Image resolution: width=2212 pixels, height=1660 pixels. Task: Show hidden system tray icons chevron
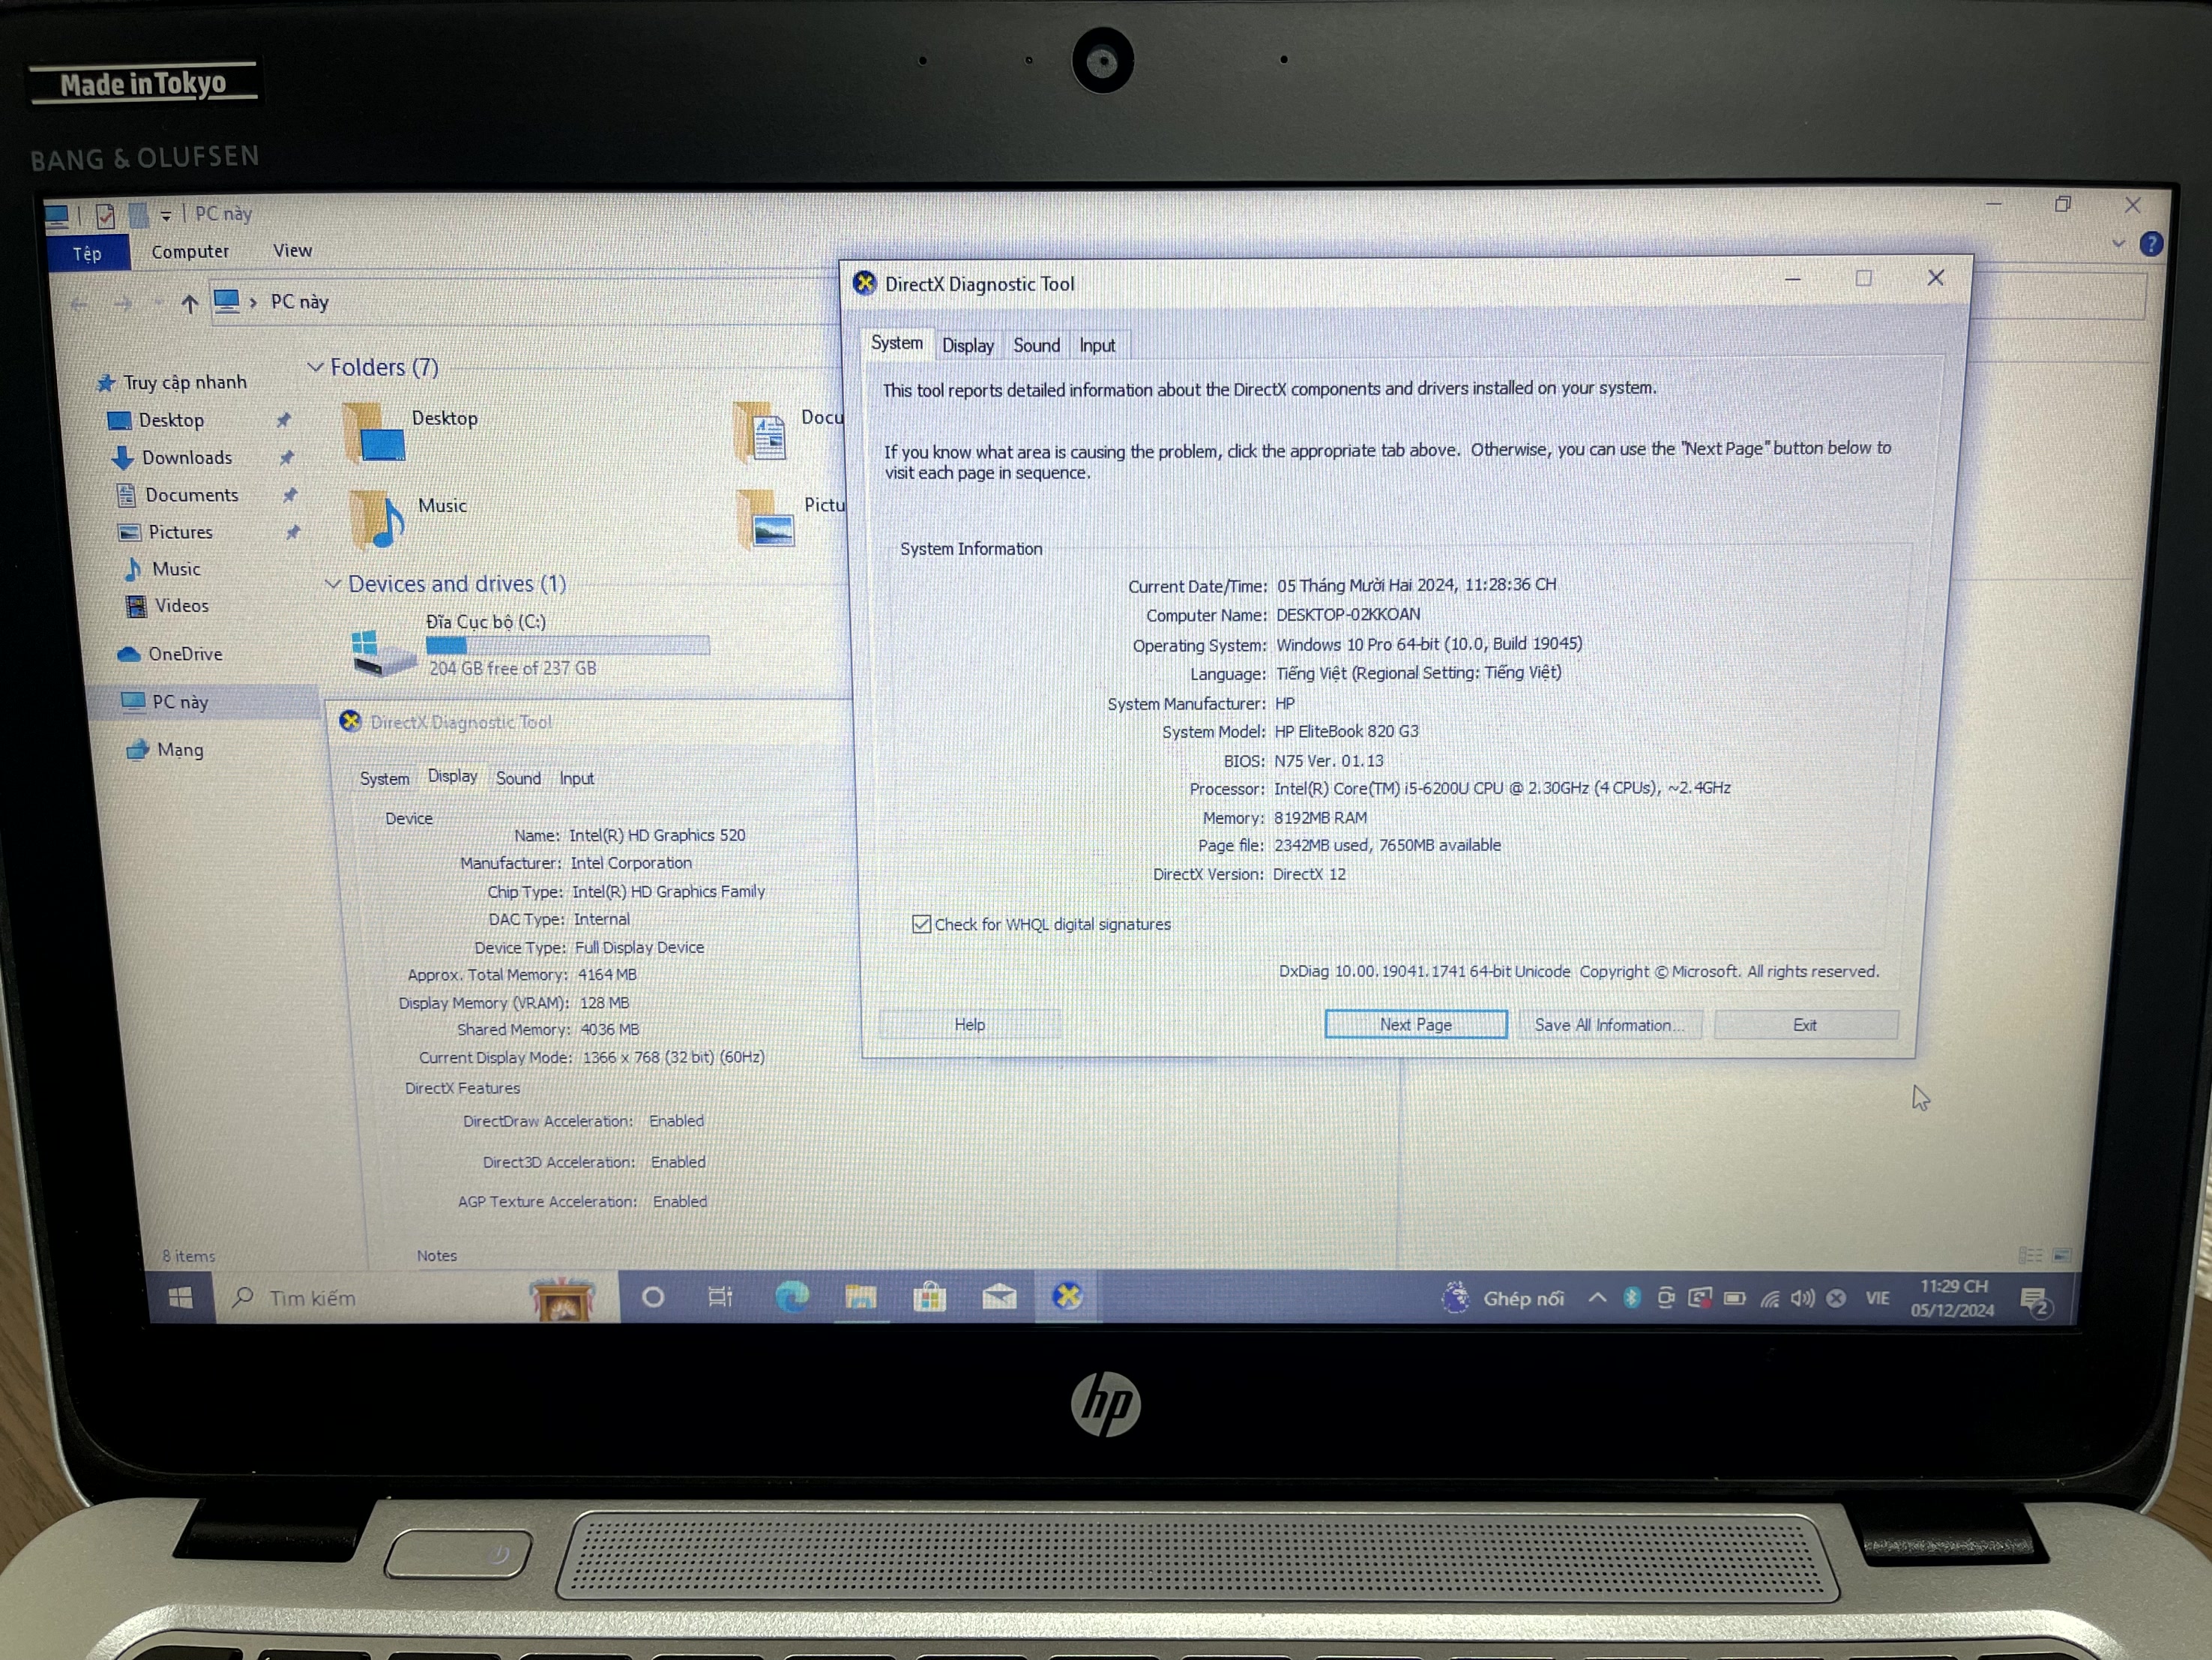1597,1298
